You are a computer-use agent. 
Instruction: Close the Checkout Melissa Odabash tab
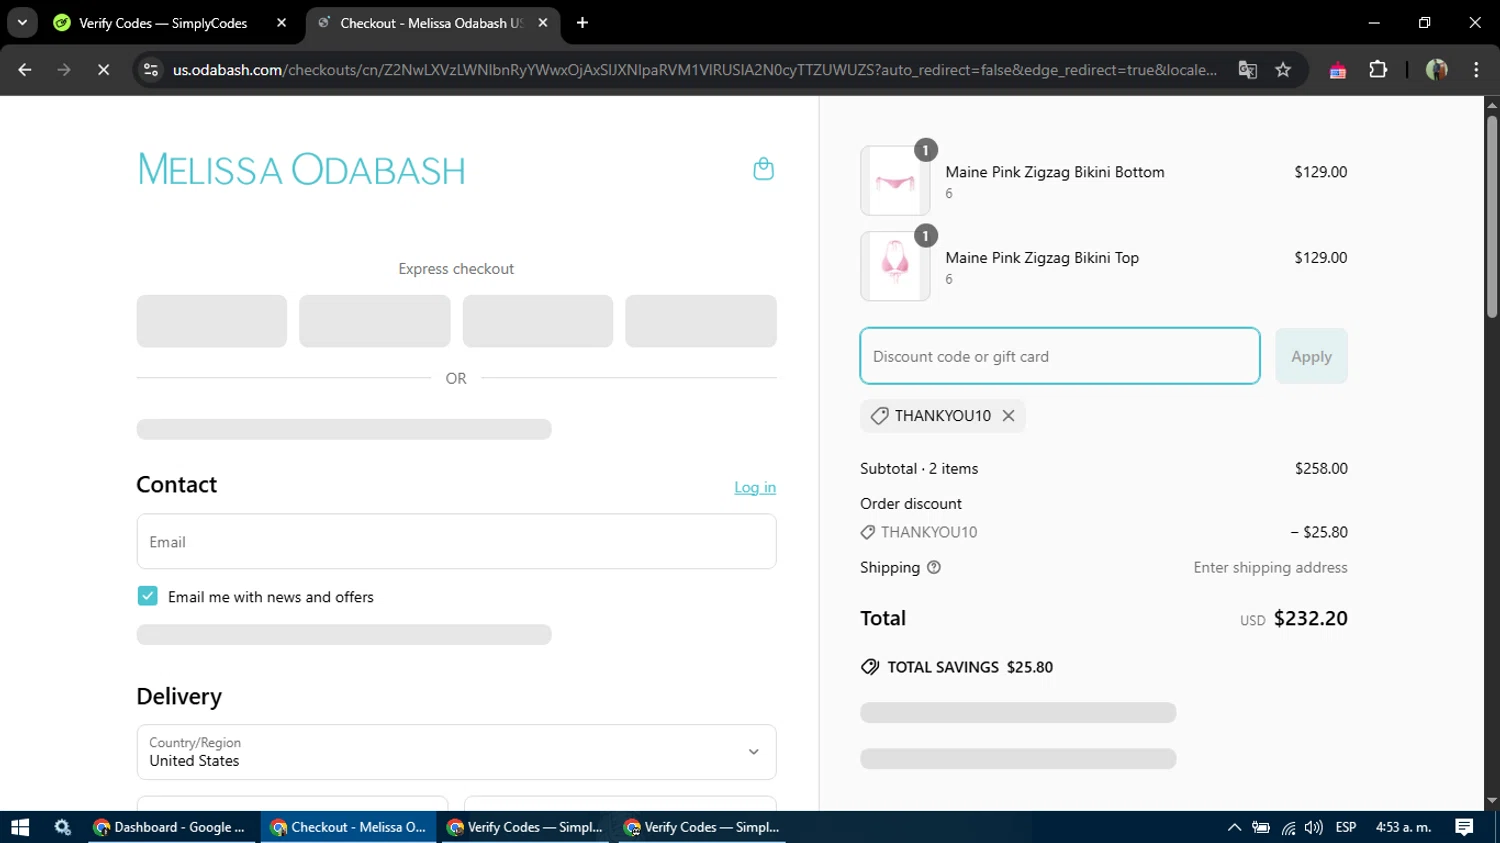(543, 23)
